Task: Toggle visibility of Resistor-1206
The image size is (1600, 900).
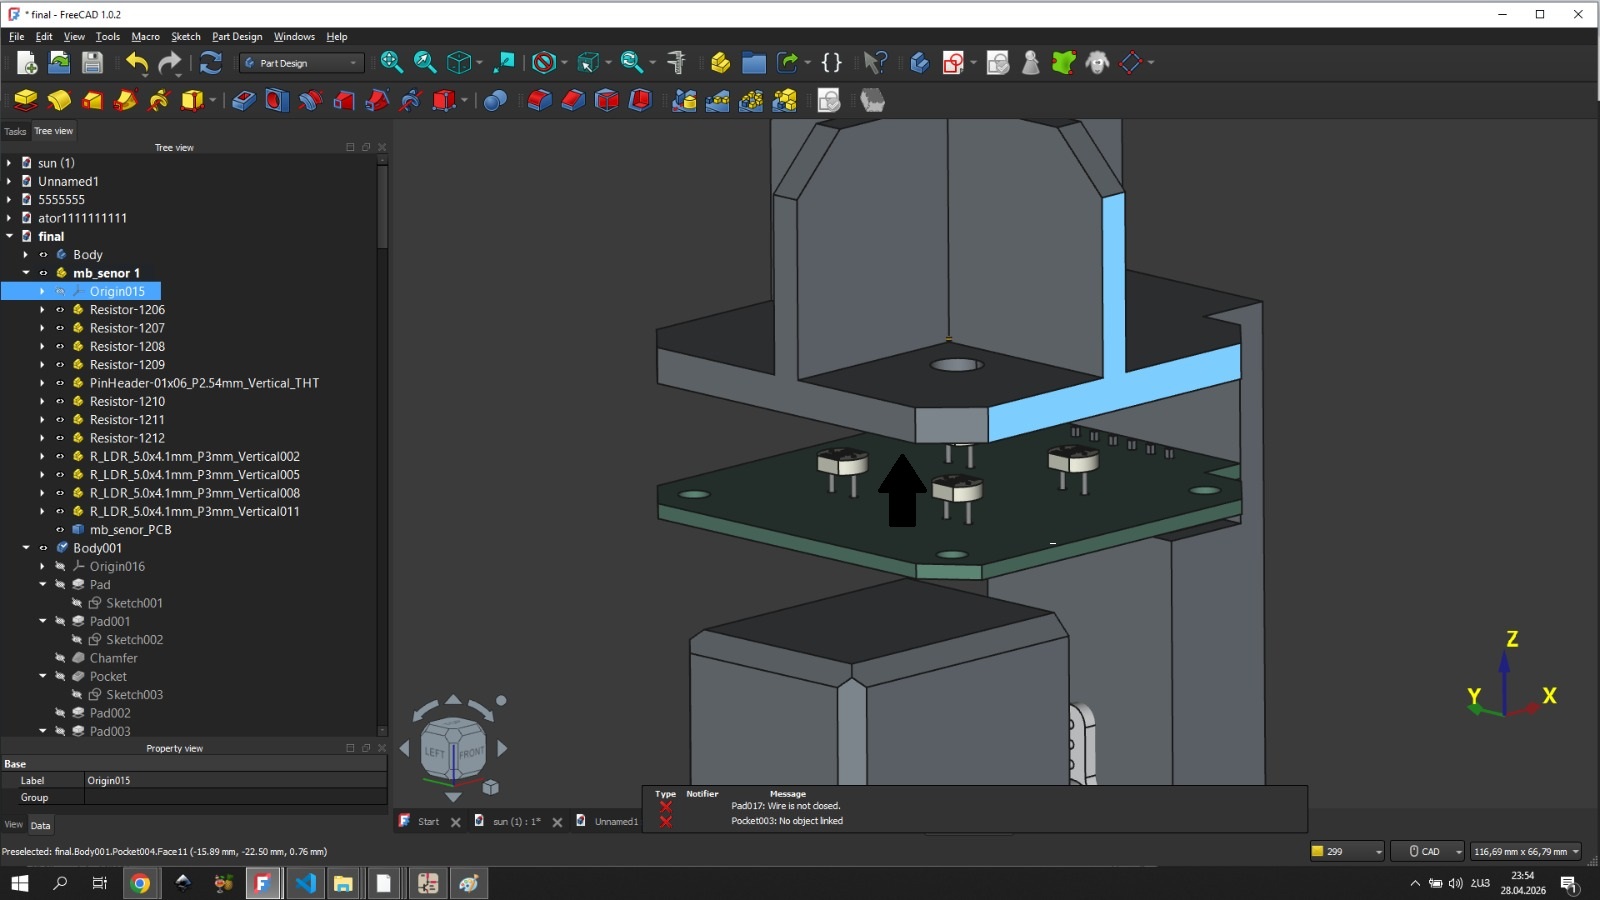Action: point(60,310)
